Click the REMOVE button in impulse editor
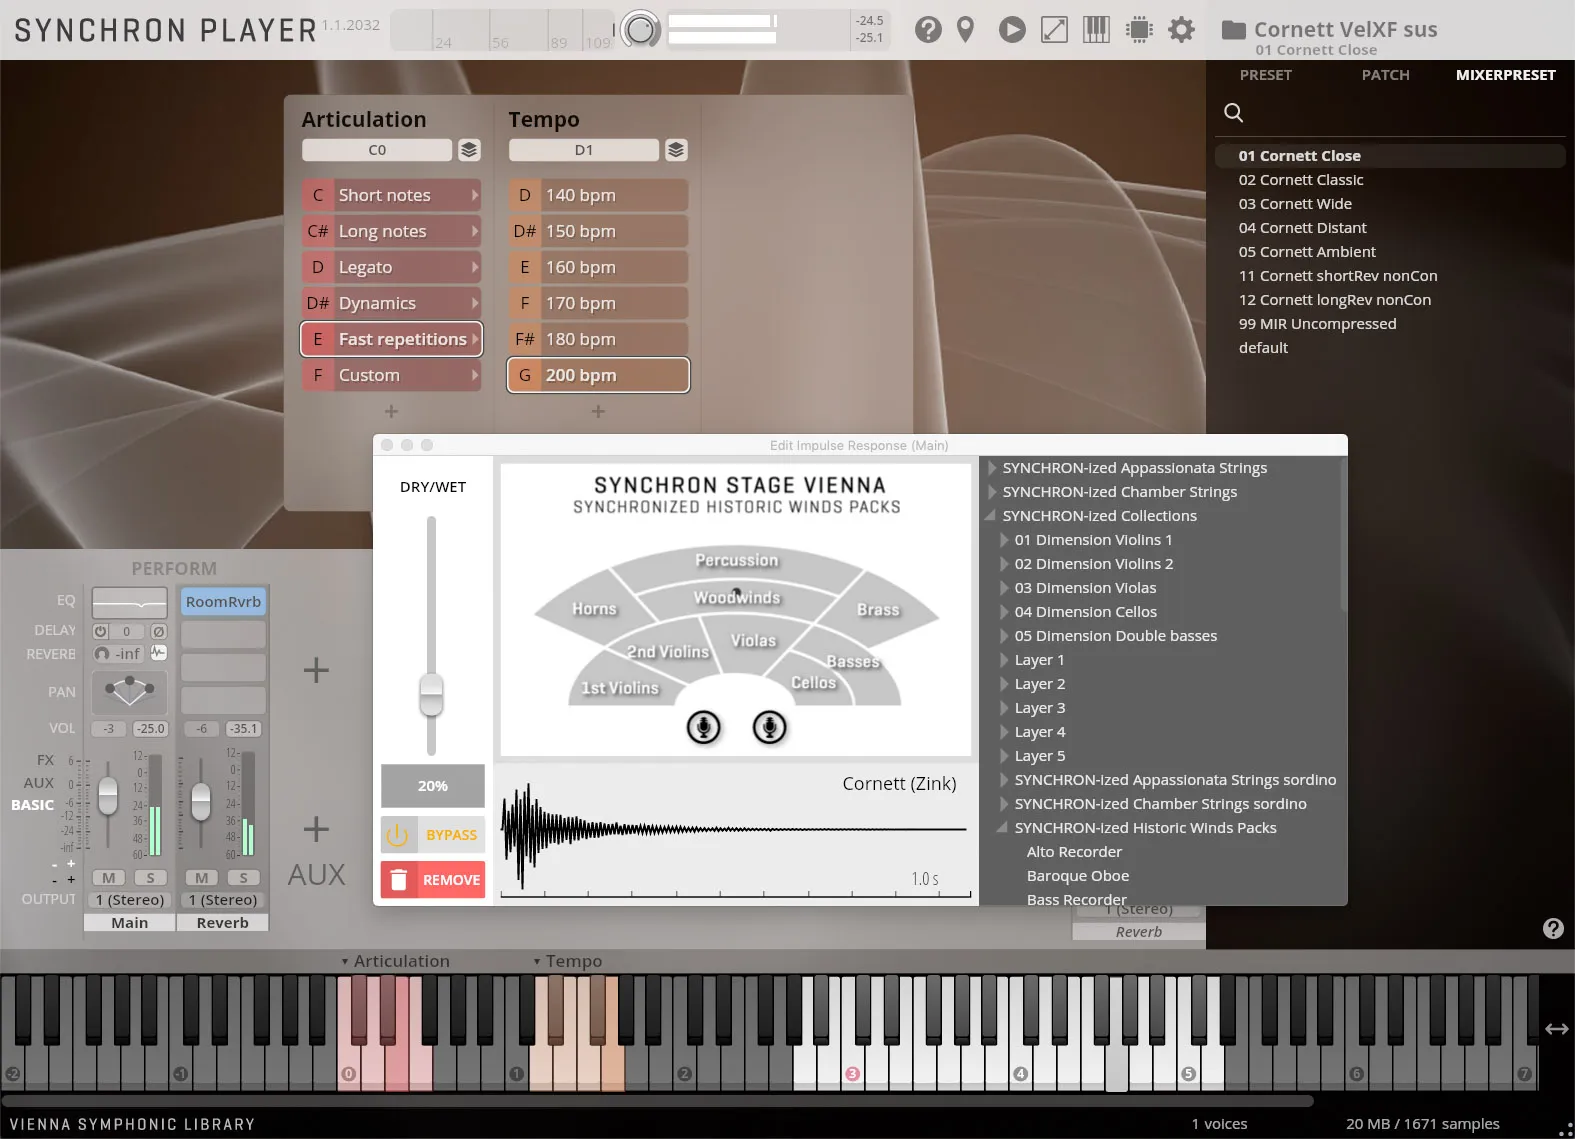Viewport: 1575px width, 1139px height. (x=433, y=880)
